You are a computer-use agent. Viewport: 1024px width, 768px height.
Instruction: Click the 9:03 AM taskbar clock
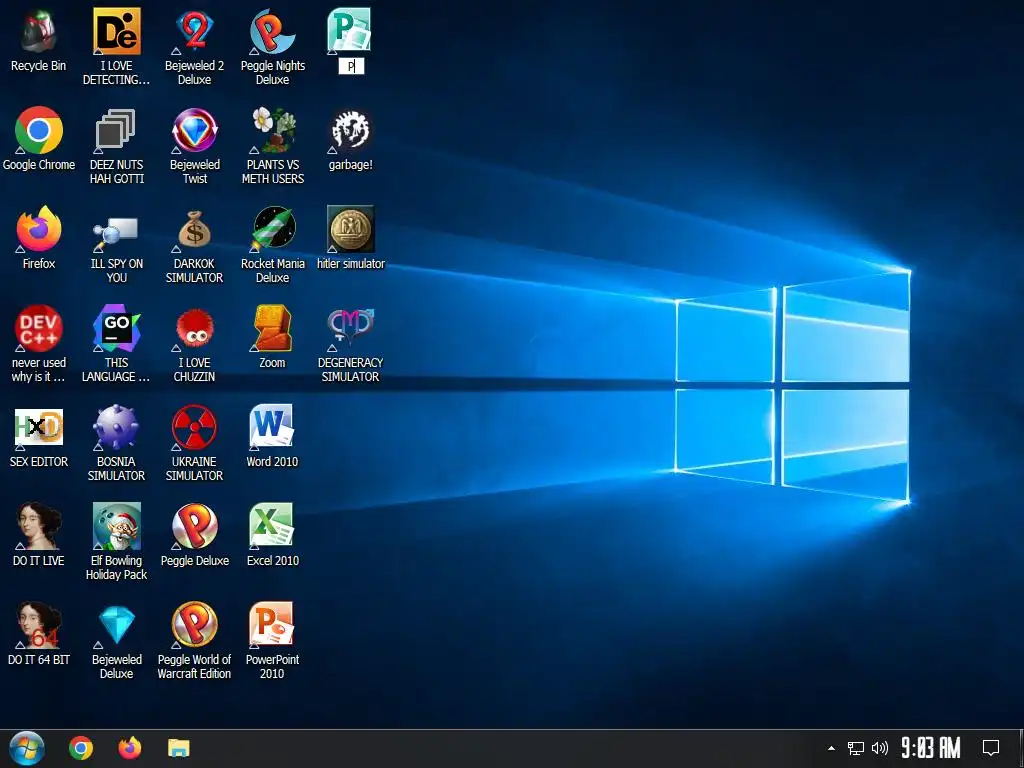click(931, 748)
